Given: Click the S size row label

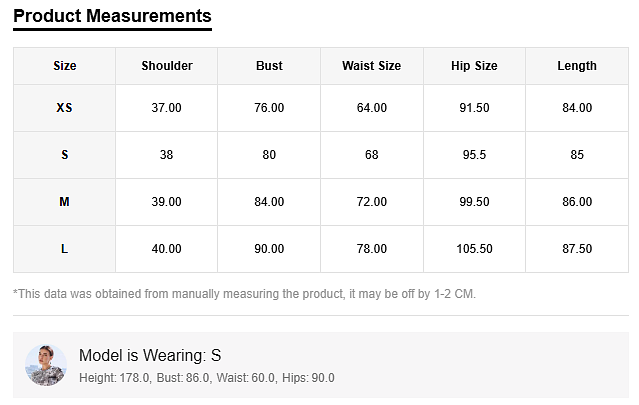Looking at the screenshot, I should click(x=65, y=155).
